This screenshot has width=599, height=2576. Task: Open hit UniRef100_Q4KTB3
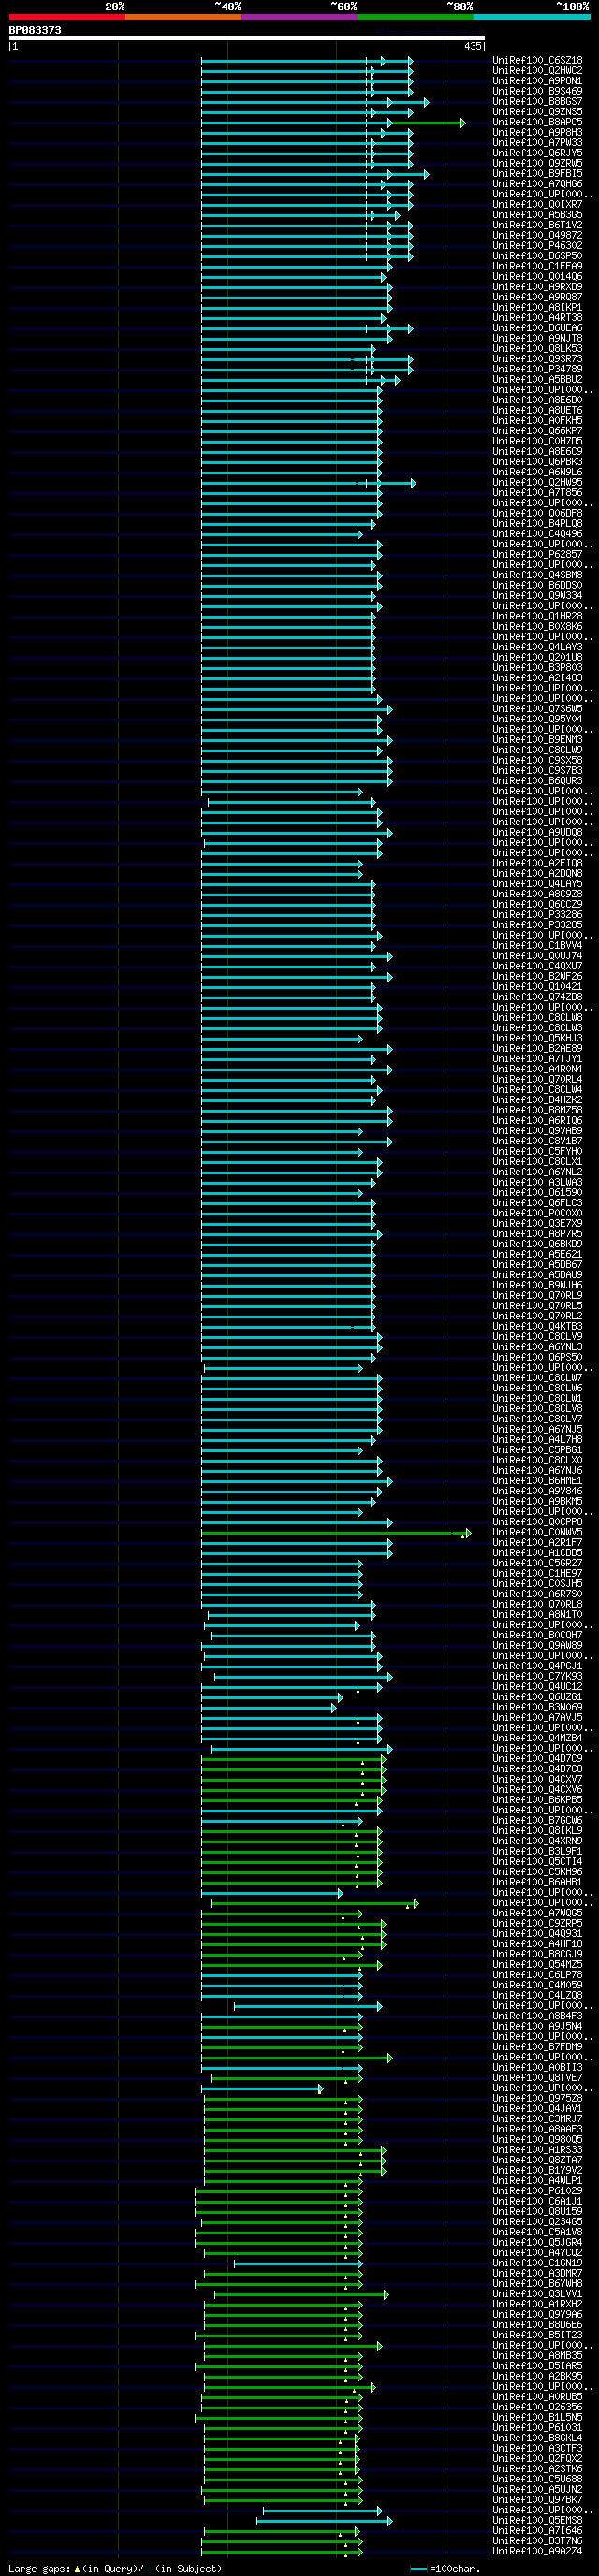point(537,1327)
